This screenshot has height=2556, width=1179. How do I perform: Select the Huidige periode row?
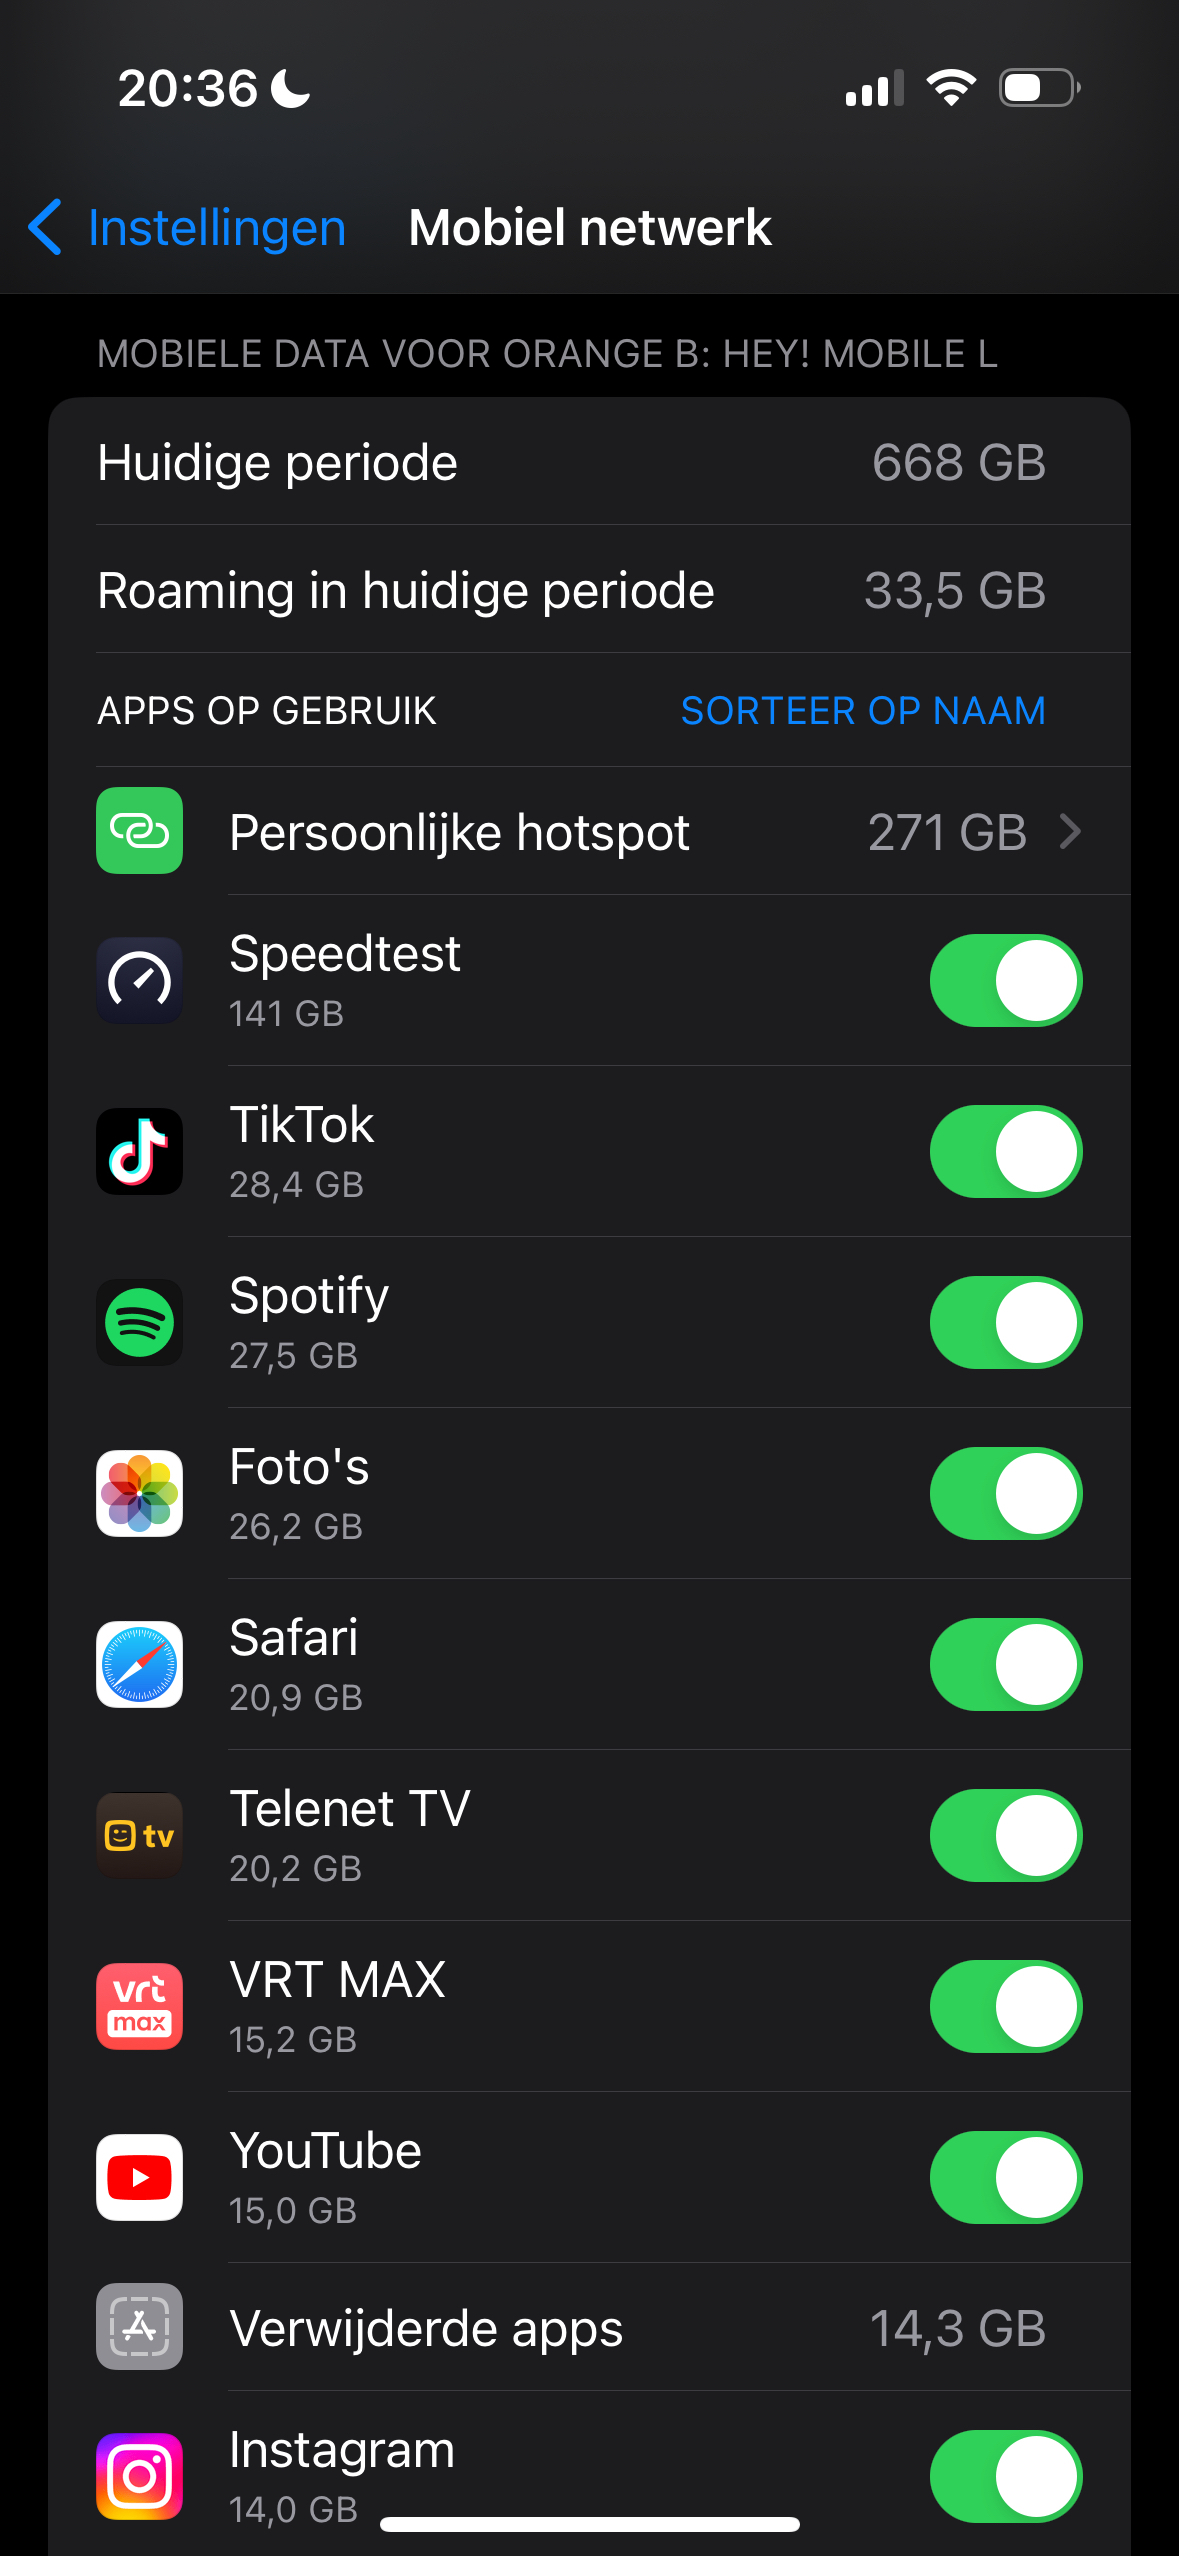[x=589, y=463]
